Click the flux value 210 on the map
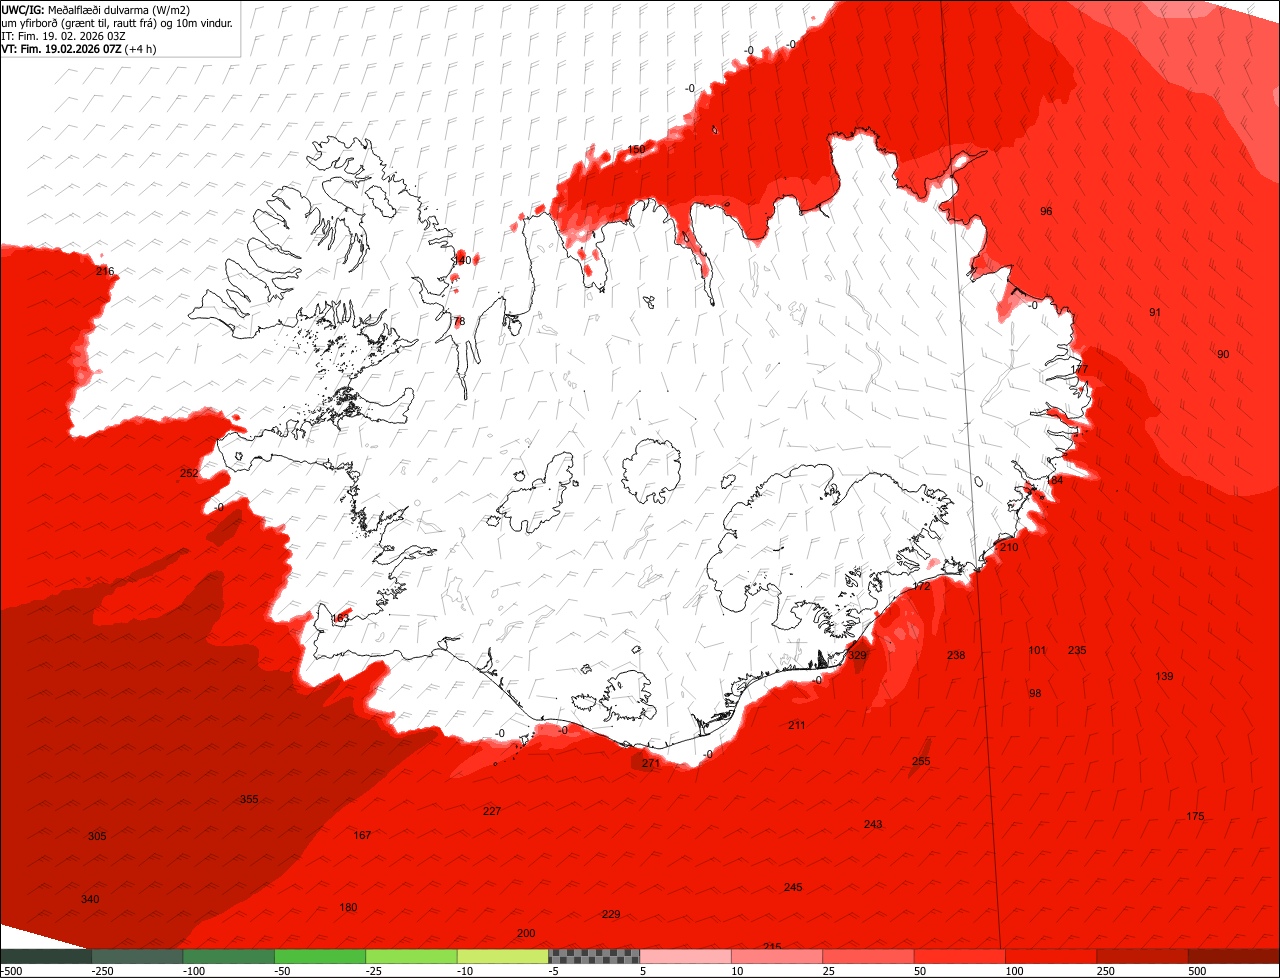 click(x=1009, y=547)
